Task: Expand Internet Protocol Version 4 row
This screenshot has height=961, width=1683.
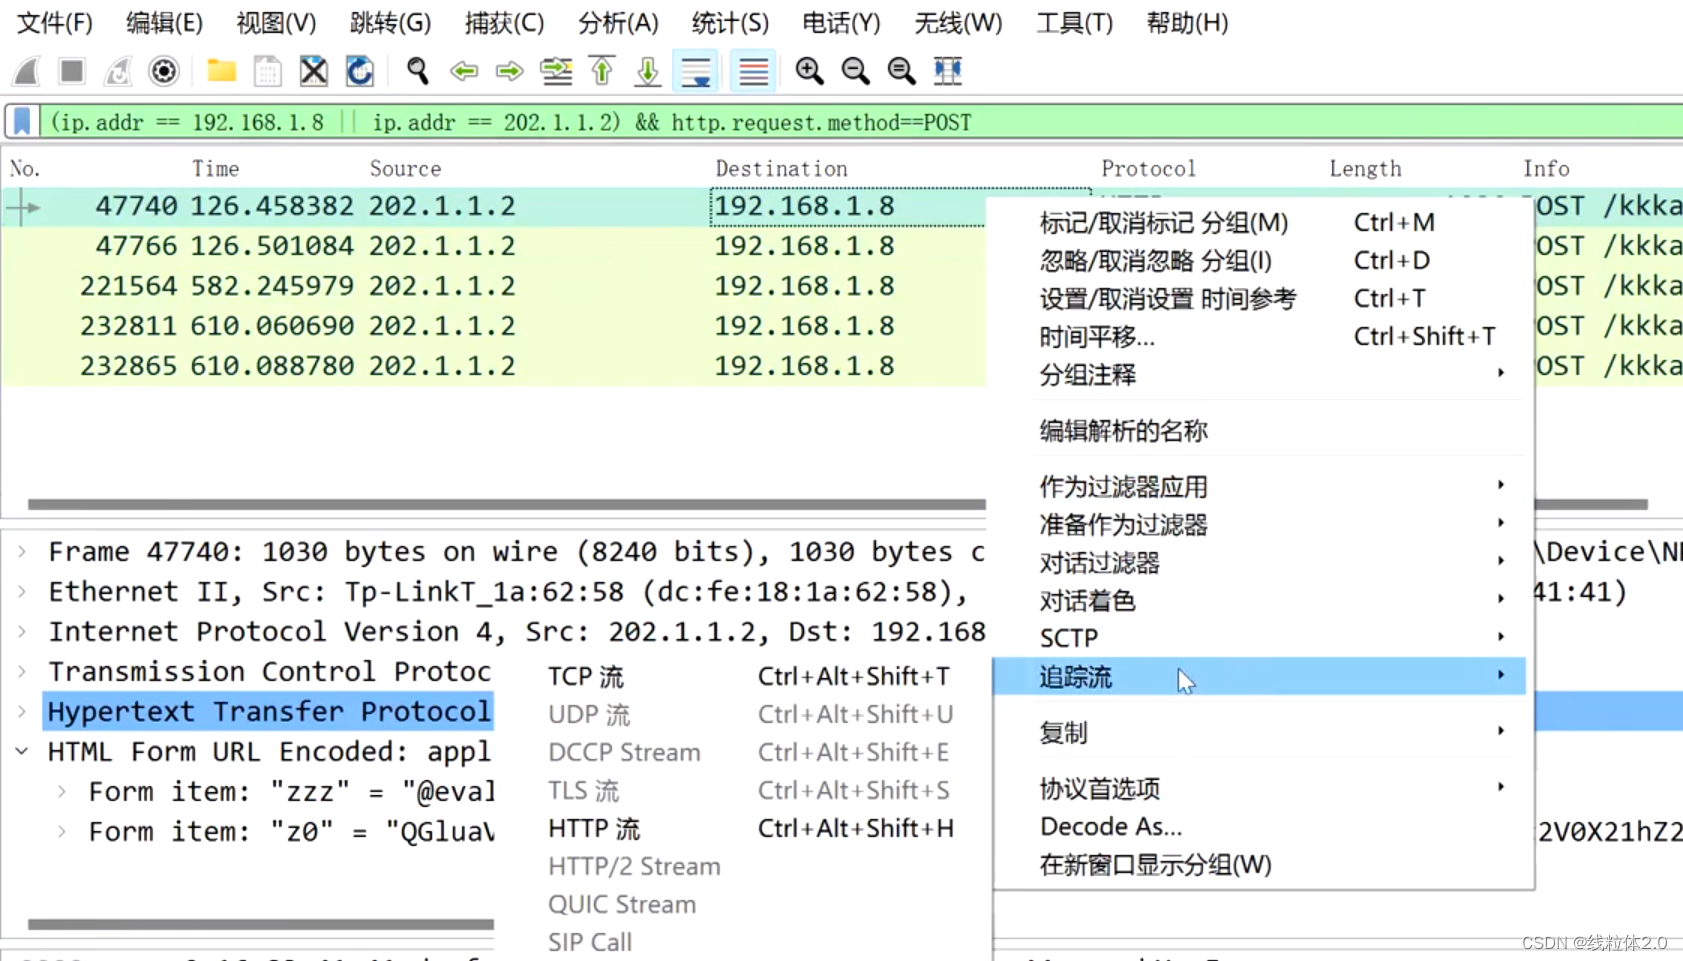Action: point(22,632)
